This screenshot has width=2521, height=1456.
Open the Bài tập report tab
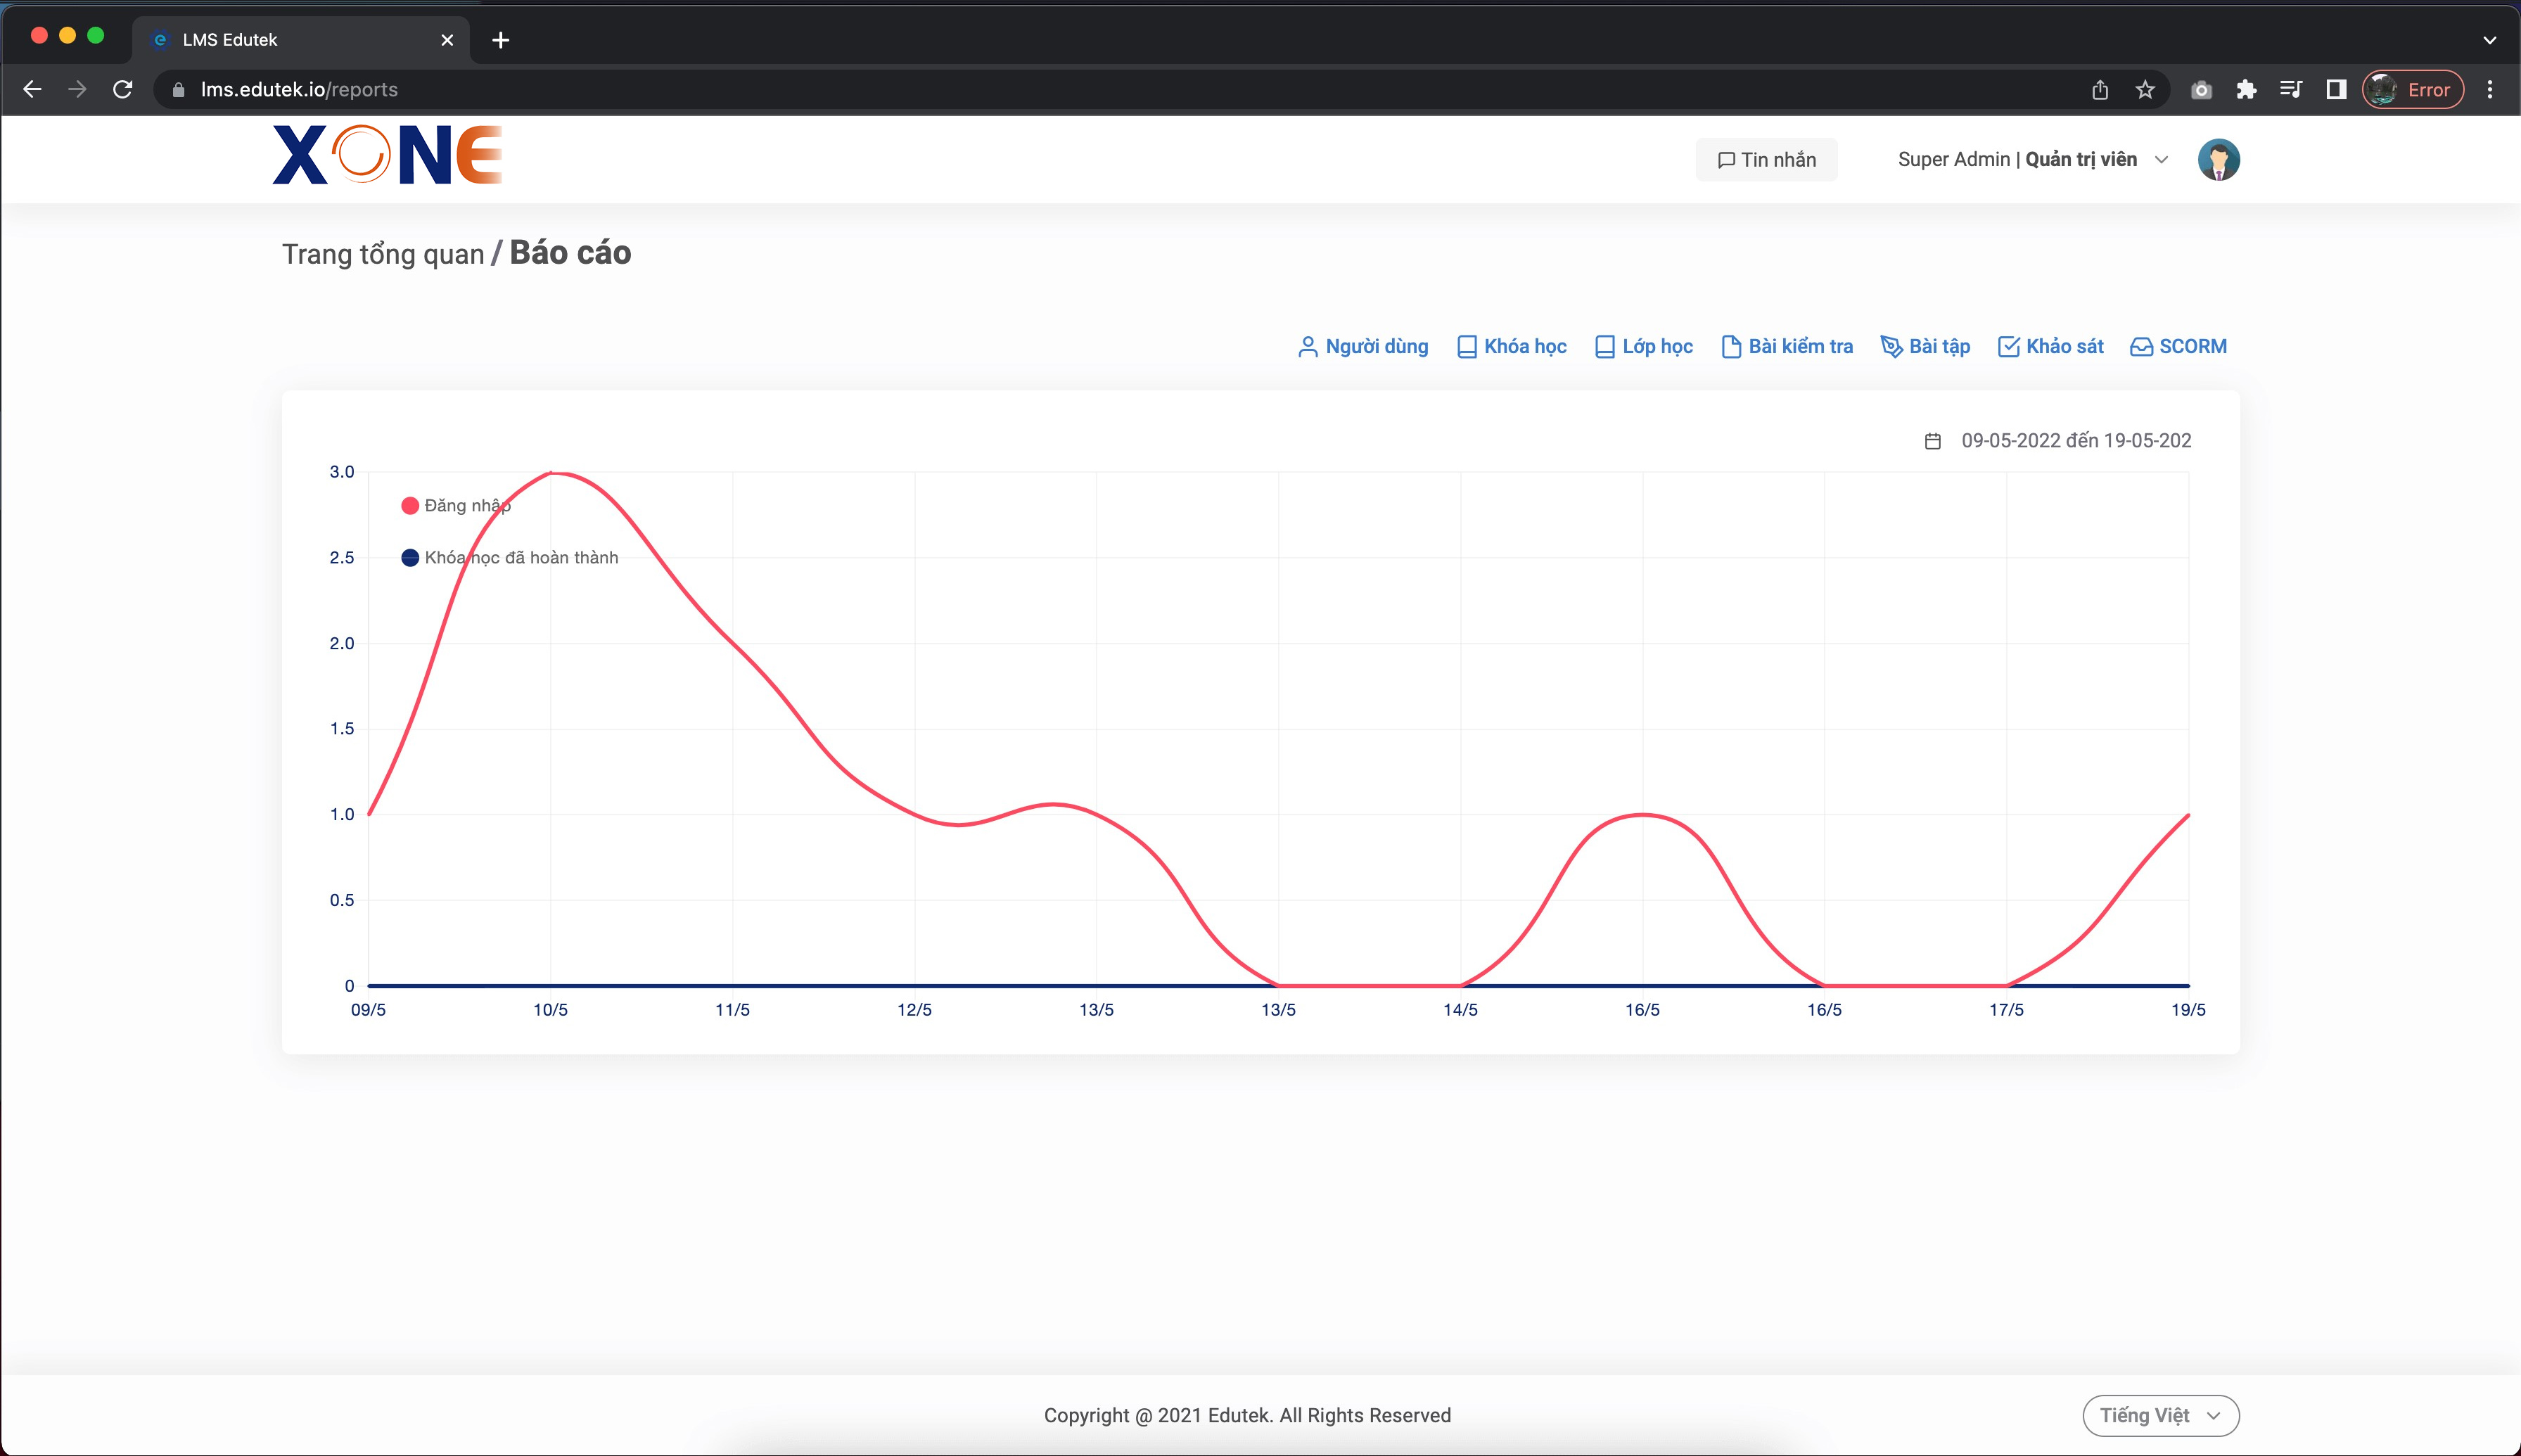(x=1925, y=346)
